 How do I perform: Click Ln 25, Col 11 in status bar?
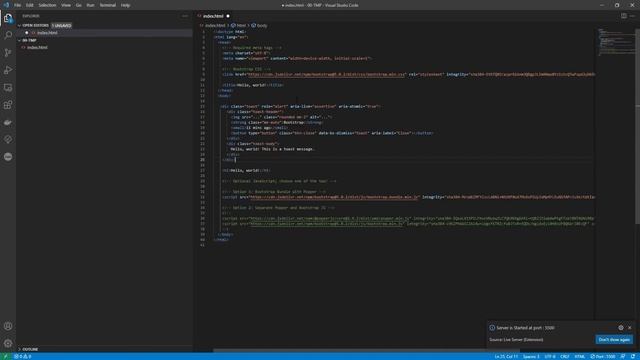506,356
